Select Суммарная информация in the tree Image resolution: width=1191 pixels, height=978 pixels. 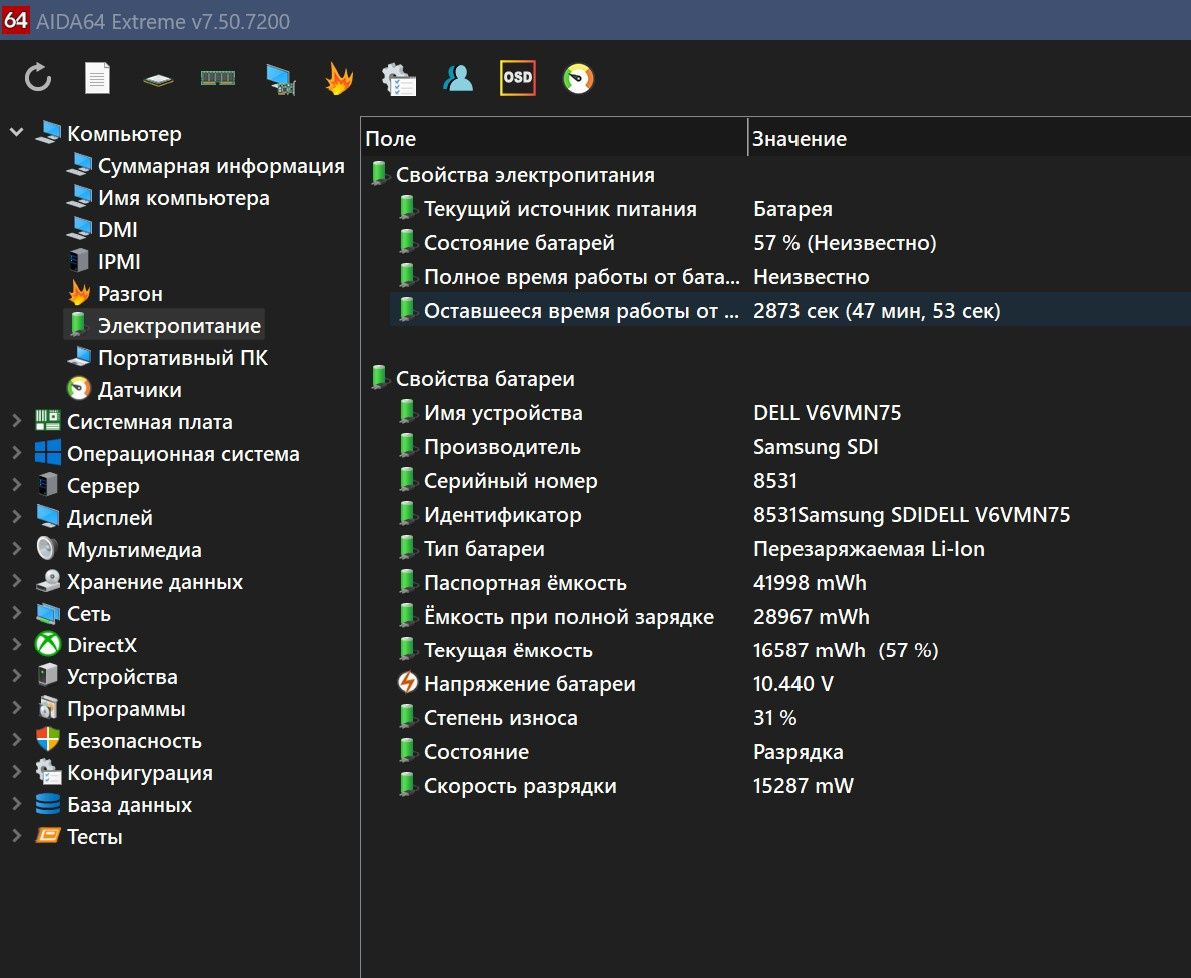(221, 166)
